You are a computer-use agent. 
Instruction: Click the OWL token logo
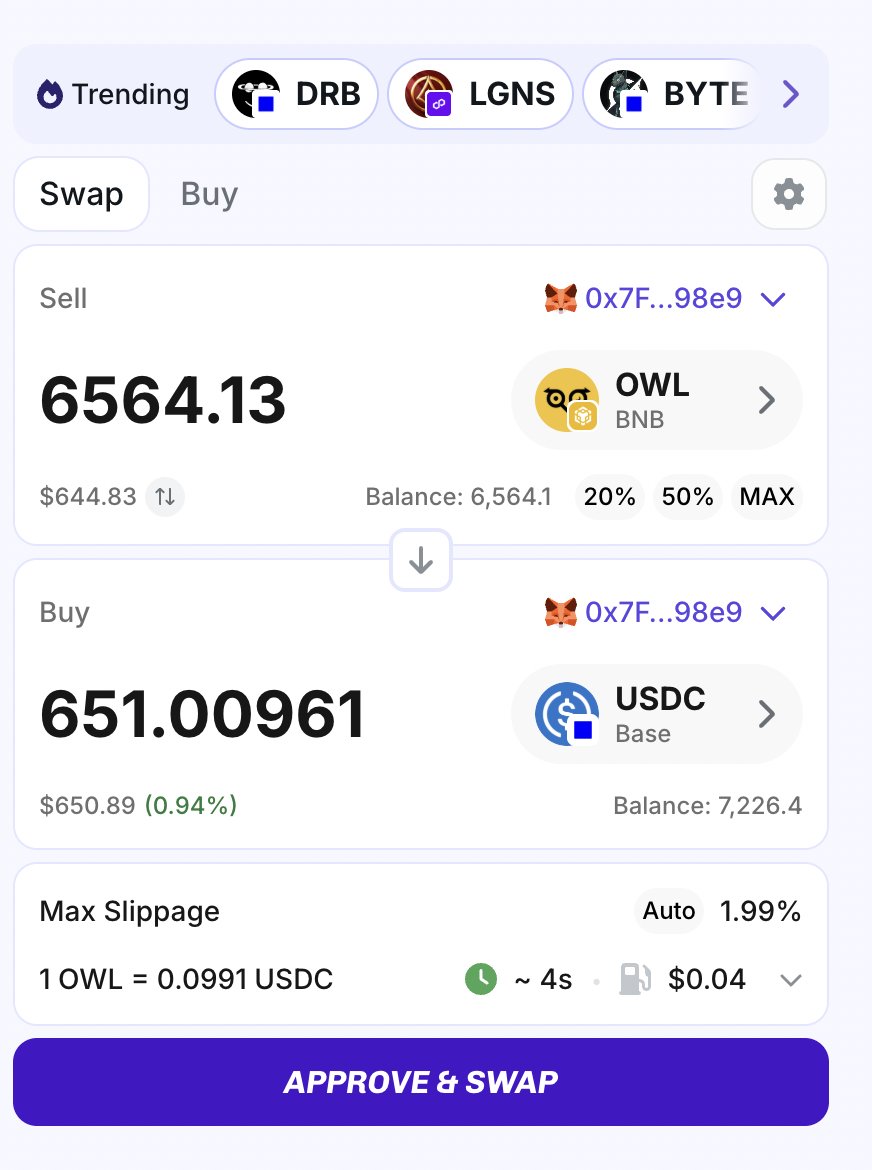tap(567, 400)
